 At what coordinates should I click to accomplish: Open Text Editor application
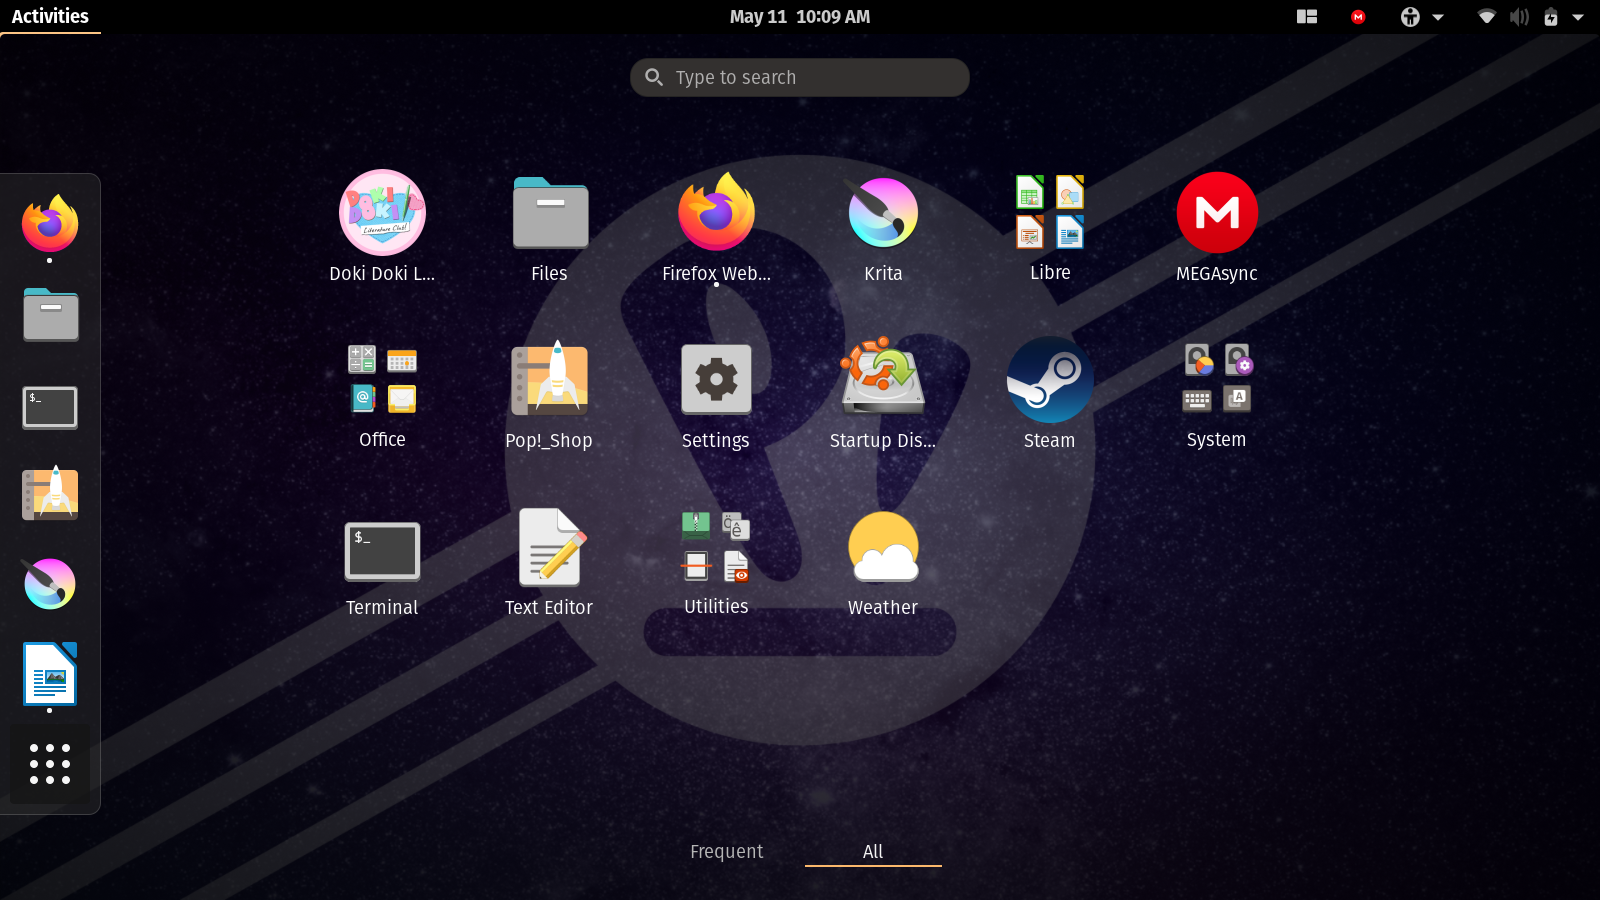point(549,560)
